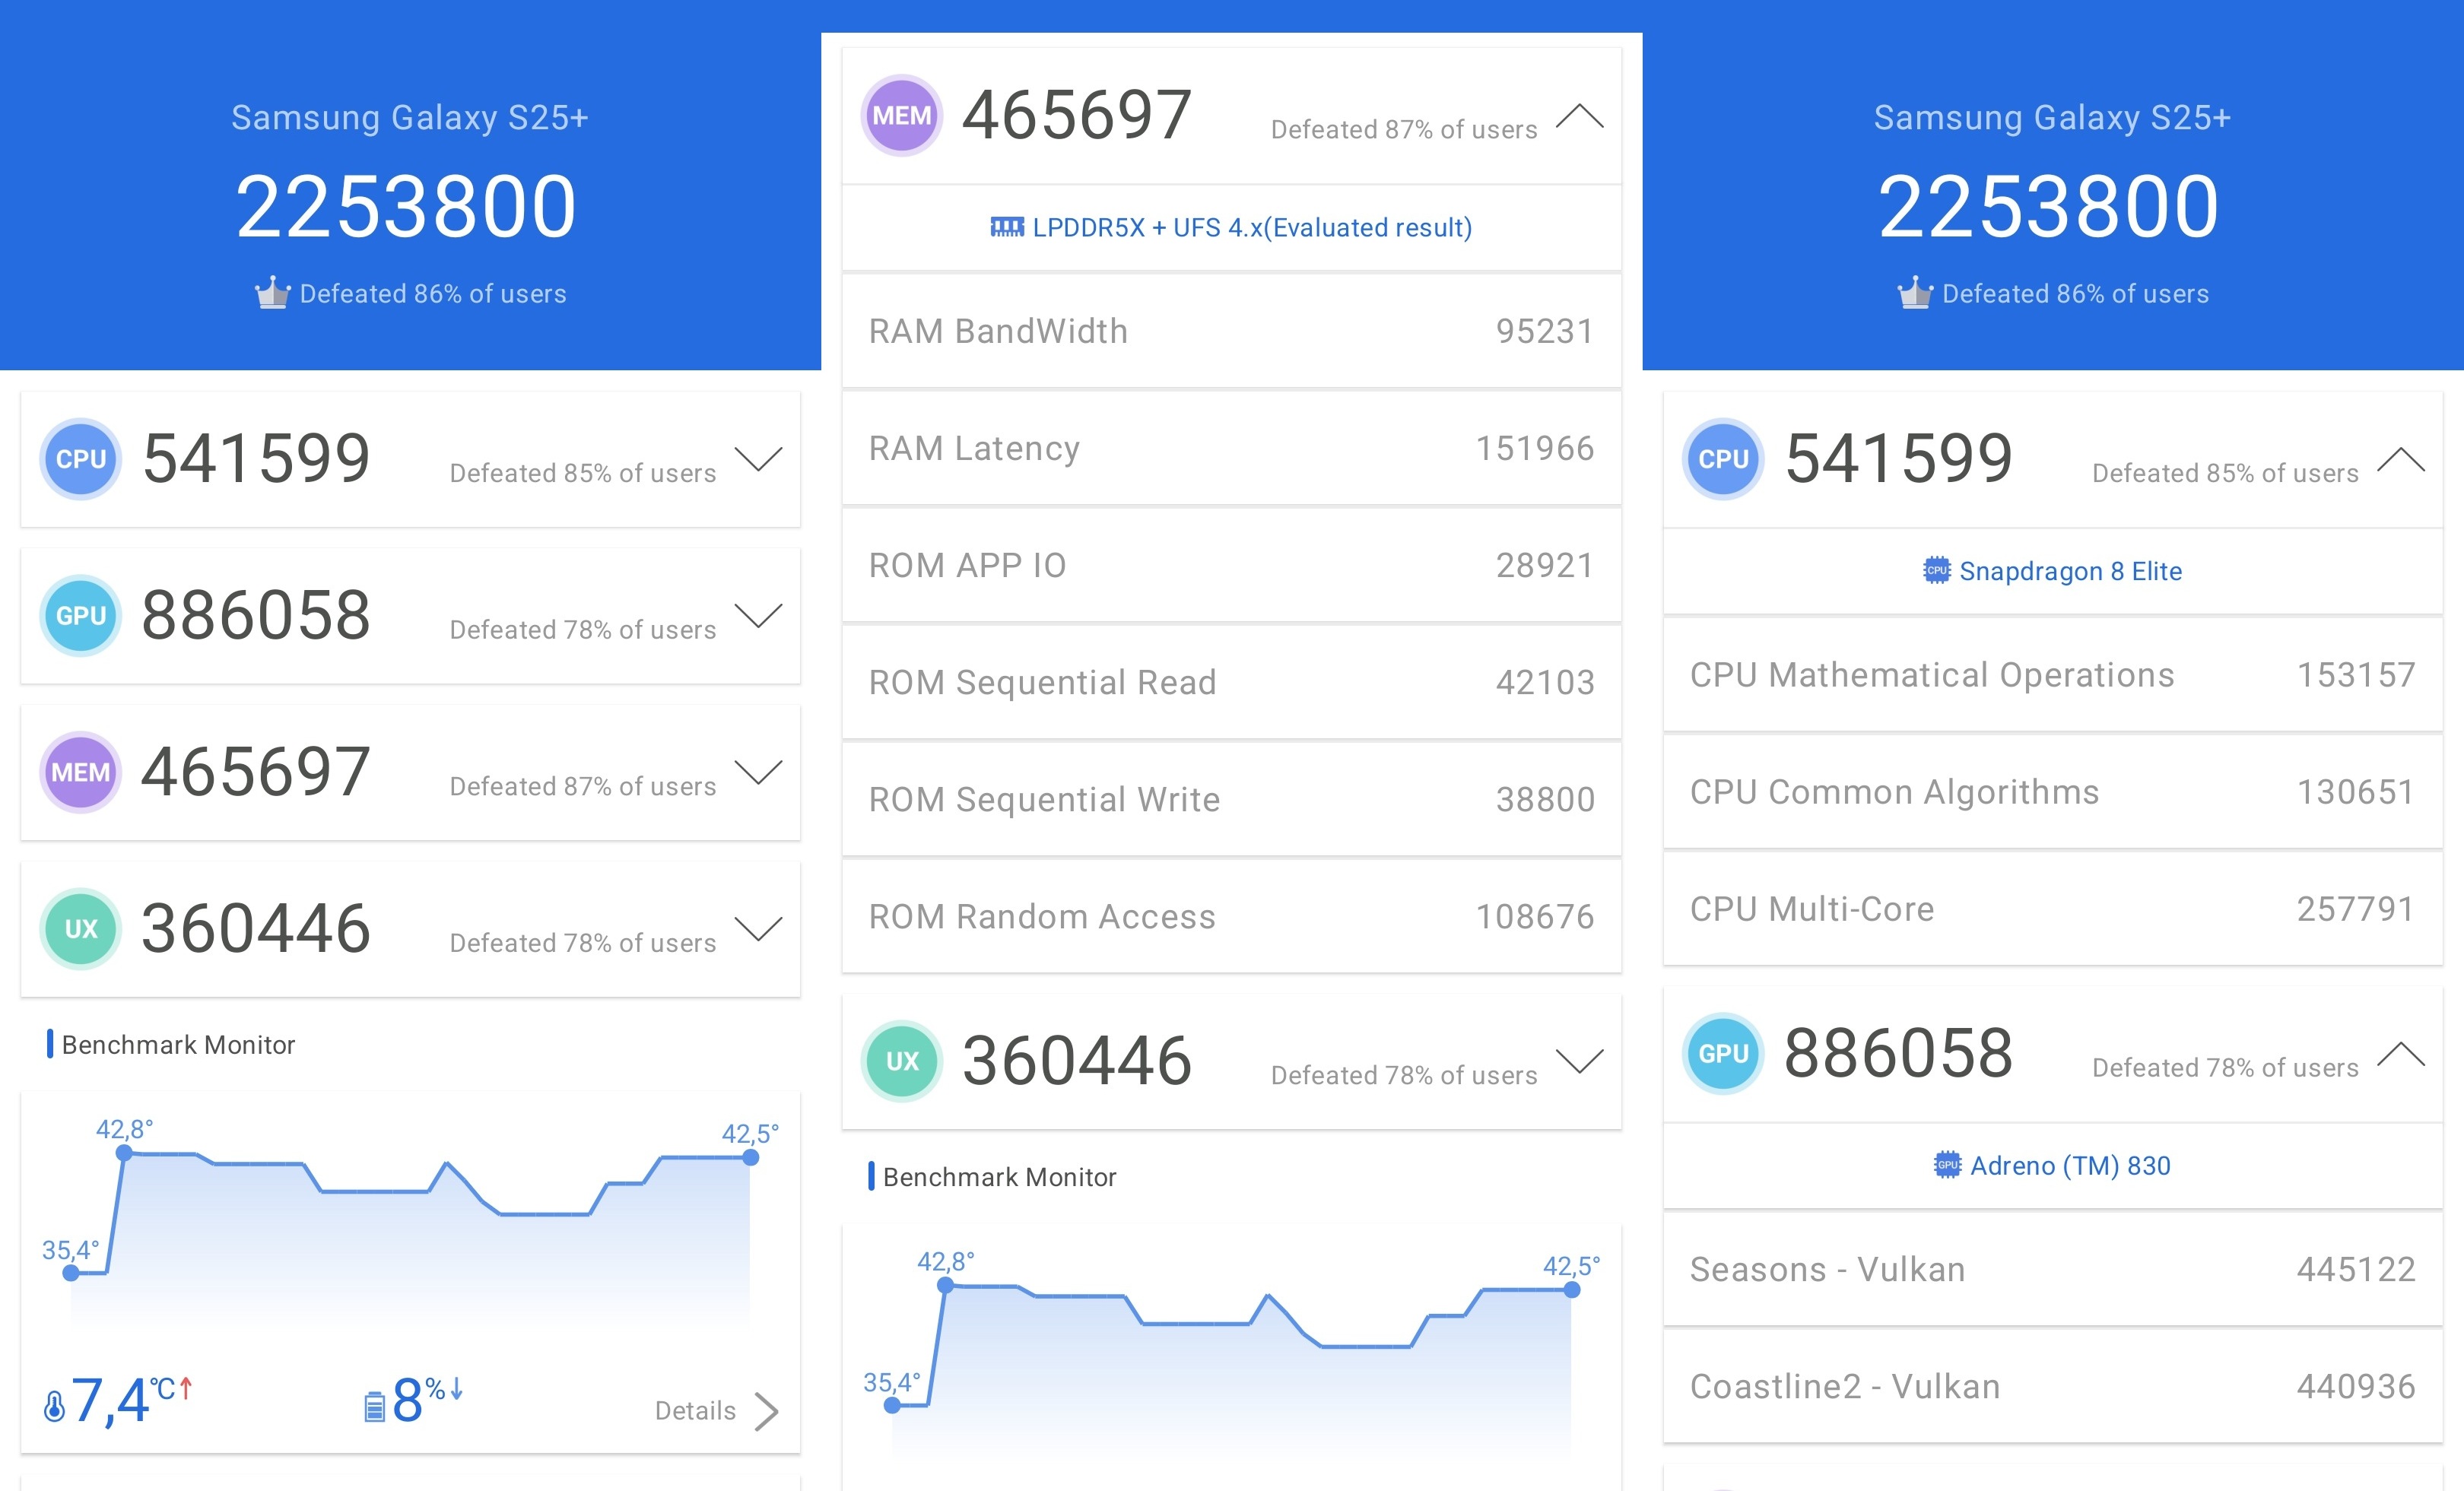
Task: Click the MEM badge icon in left panel
Action: (81, 772)
